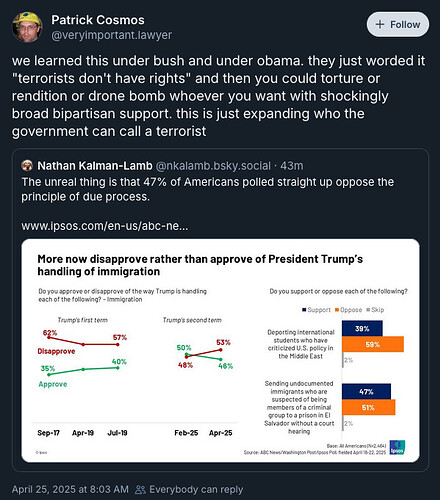
Task: Click the reply audience people icon
Action: click(141, 490)
